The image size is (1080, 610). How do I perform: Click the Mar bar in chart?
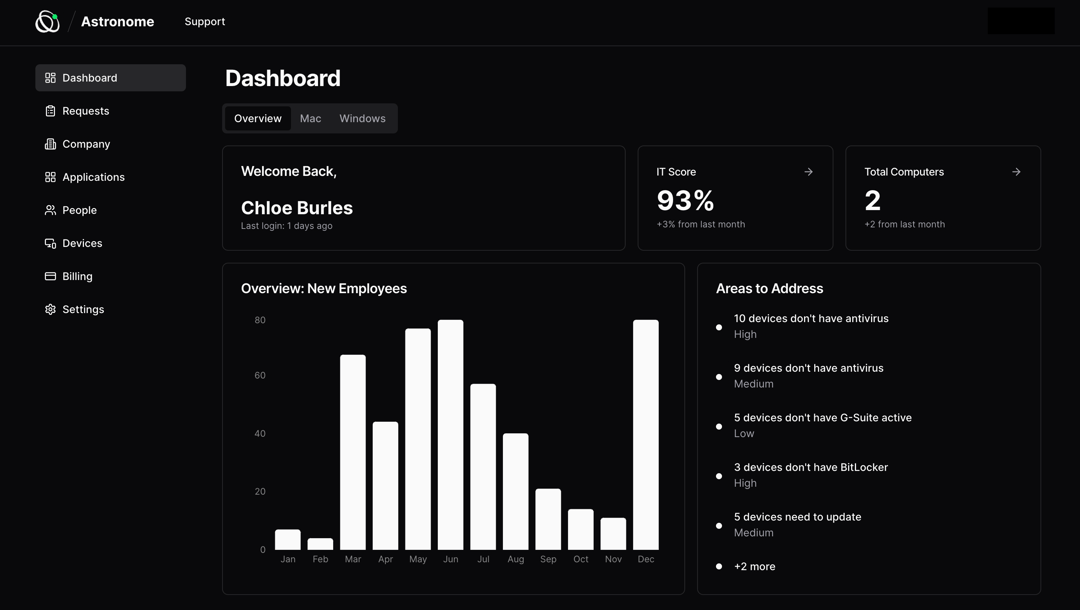coord(353,452)
